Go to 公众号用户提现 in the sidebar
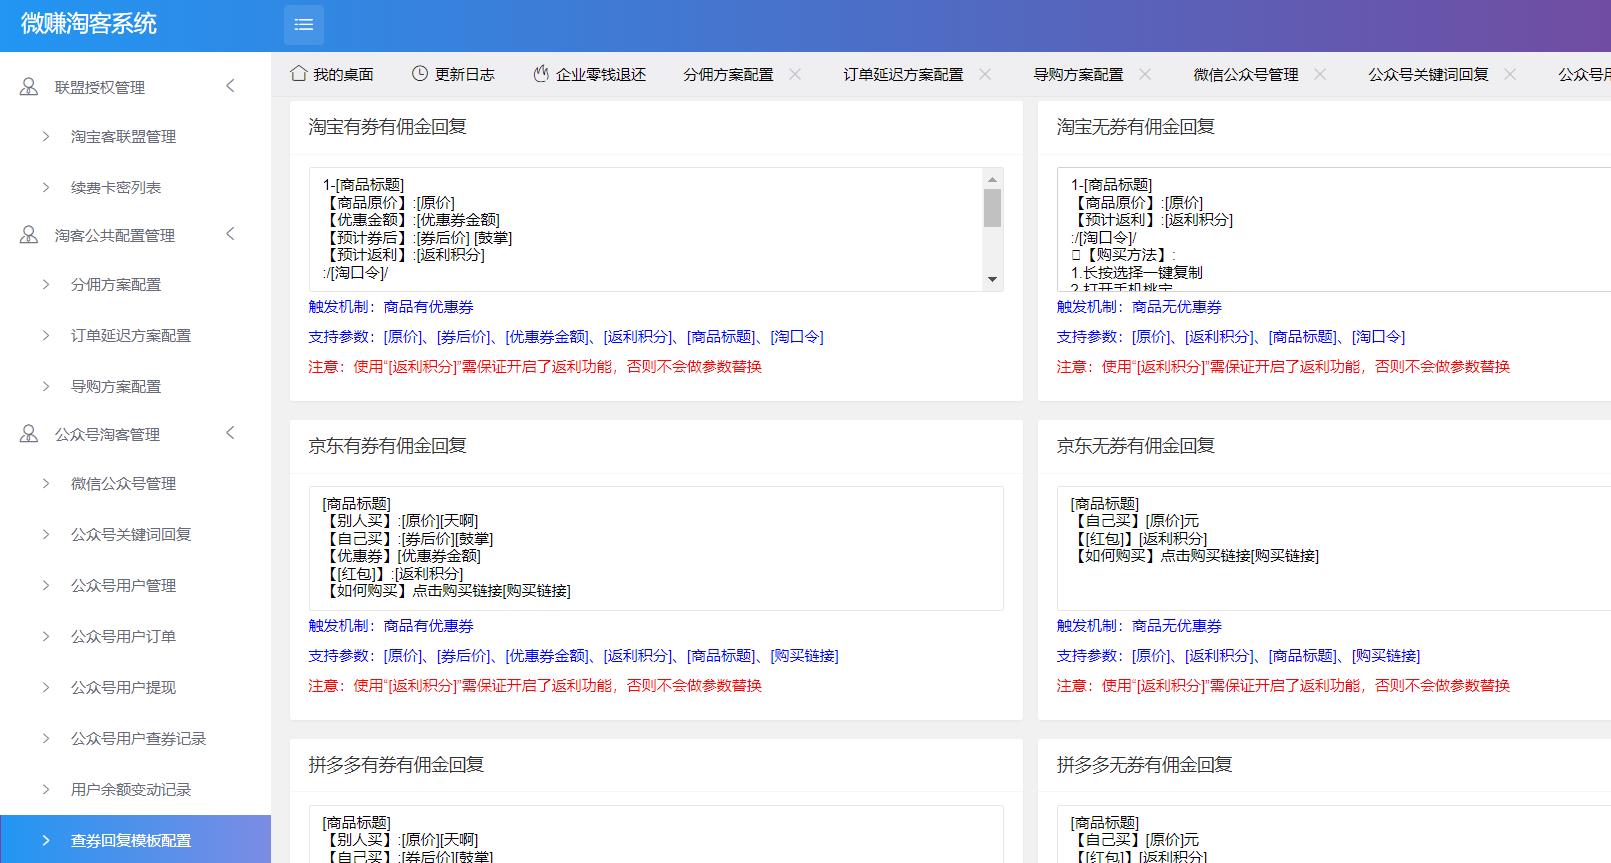 (123, 688)
